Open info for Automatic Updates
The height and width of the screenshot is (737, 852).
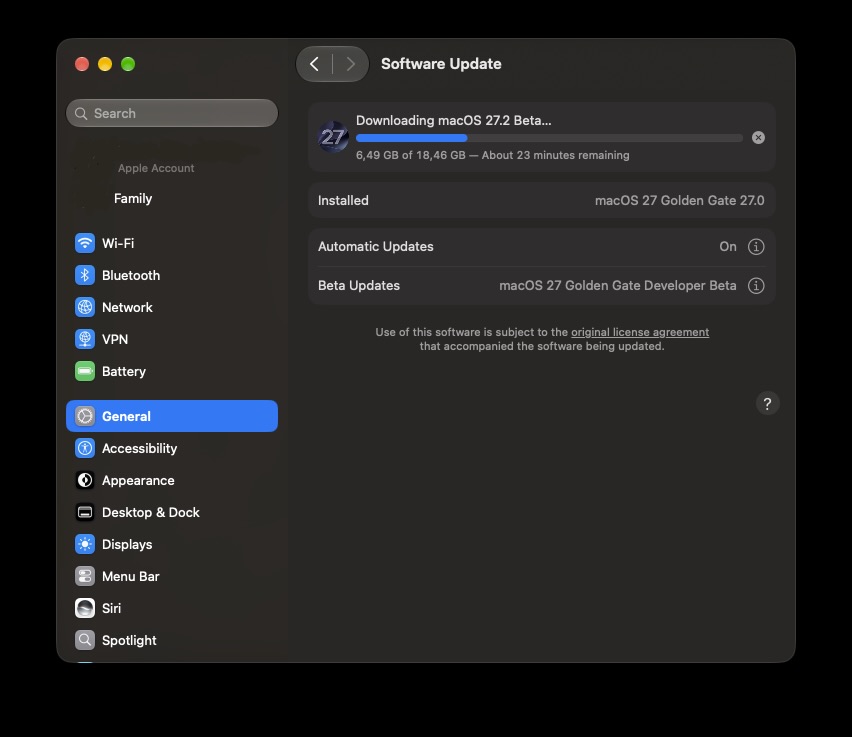pyautogui.click(x=756, y=247)
